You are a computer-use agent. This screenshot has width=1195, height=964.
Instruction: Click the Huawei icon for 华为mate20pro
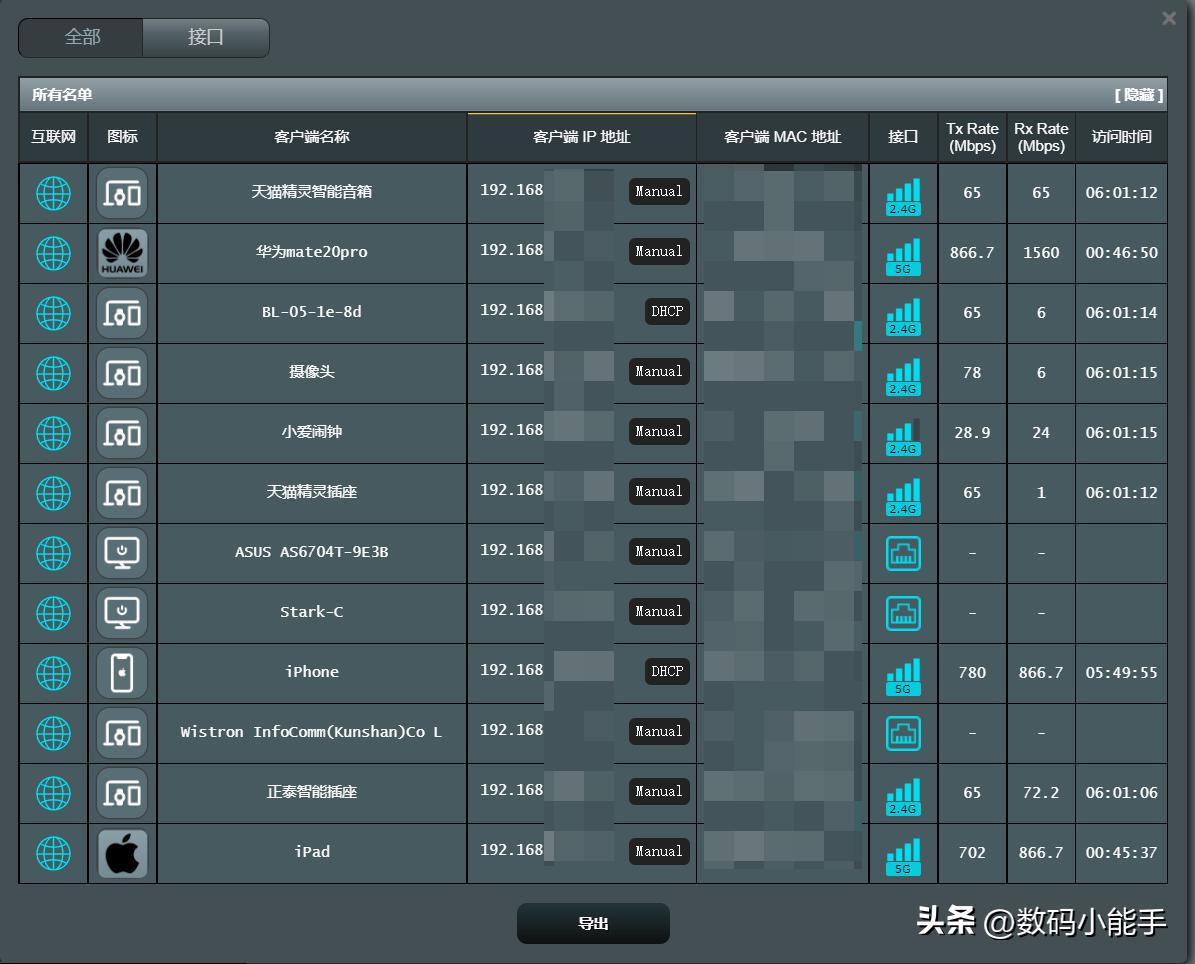click(x=123, y=253)
